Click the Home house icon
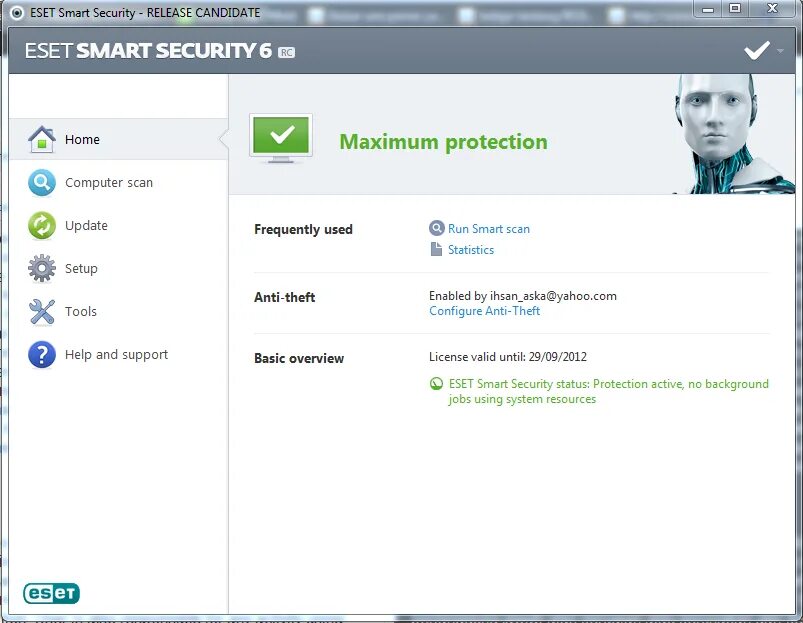The image size is (803, 623). (41, 139)
